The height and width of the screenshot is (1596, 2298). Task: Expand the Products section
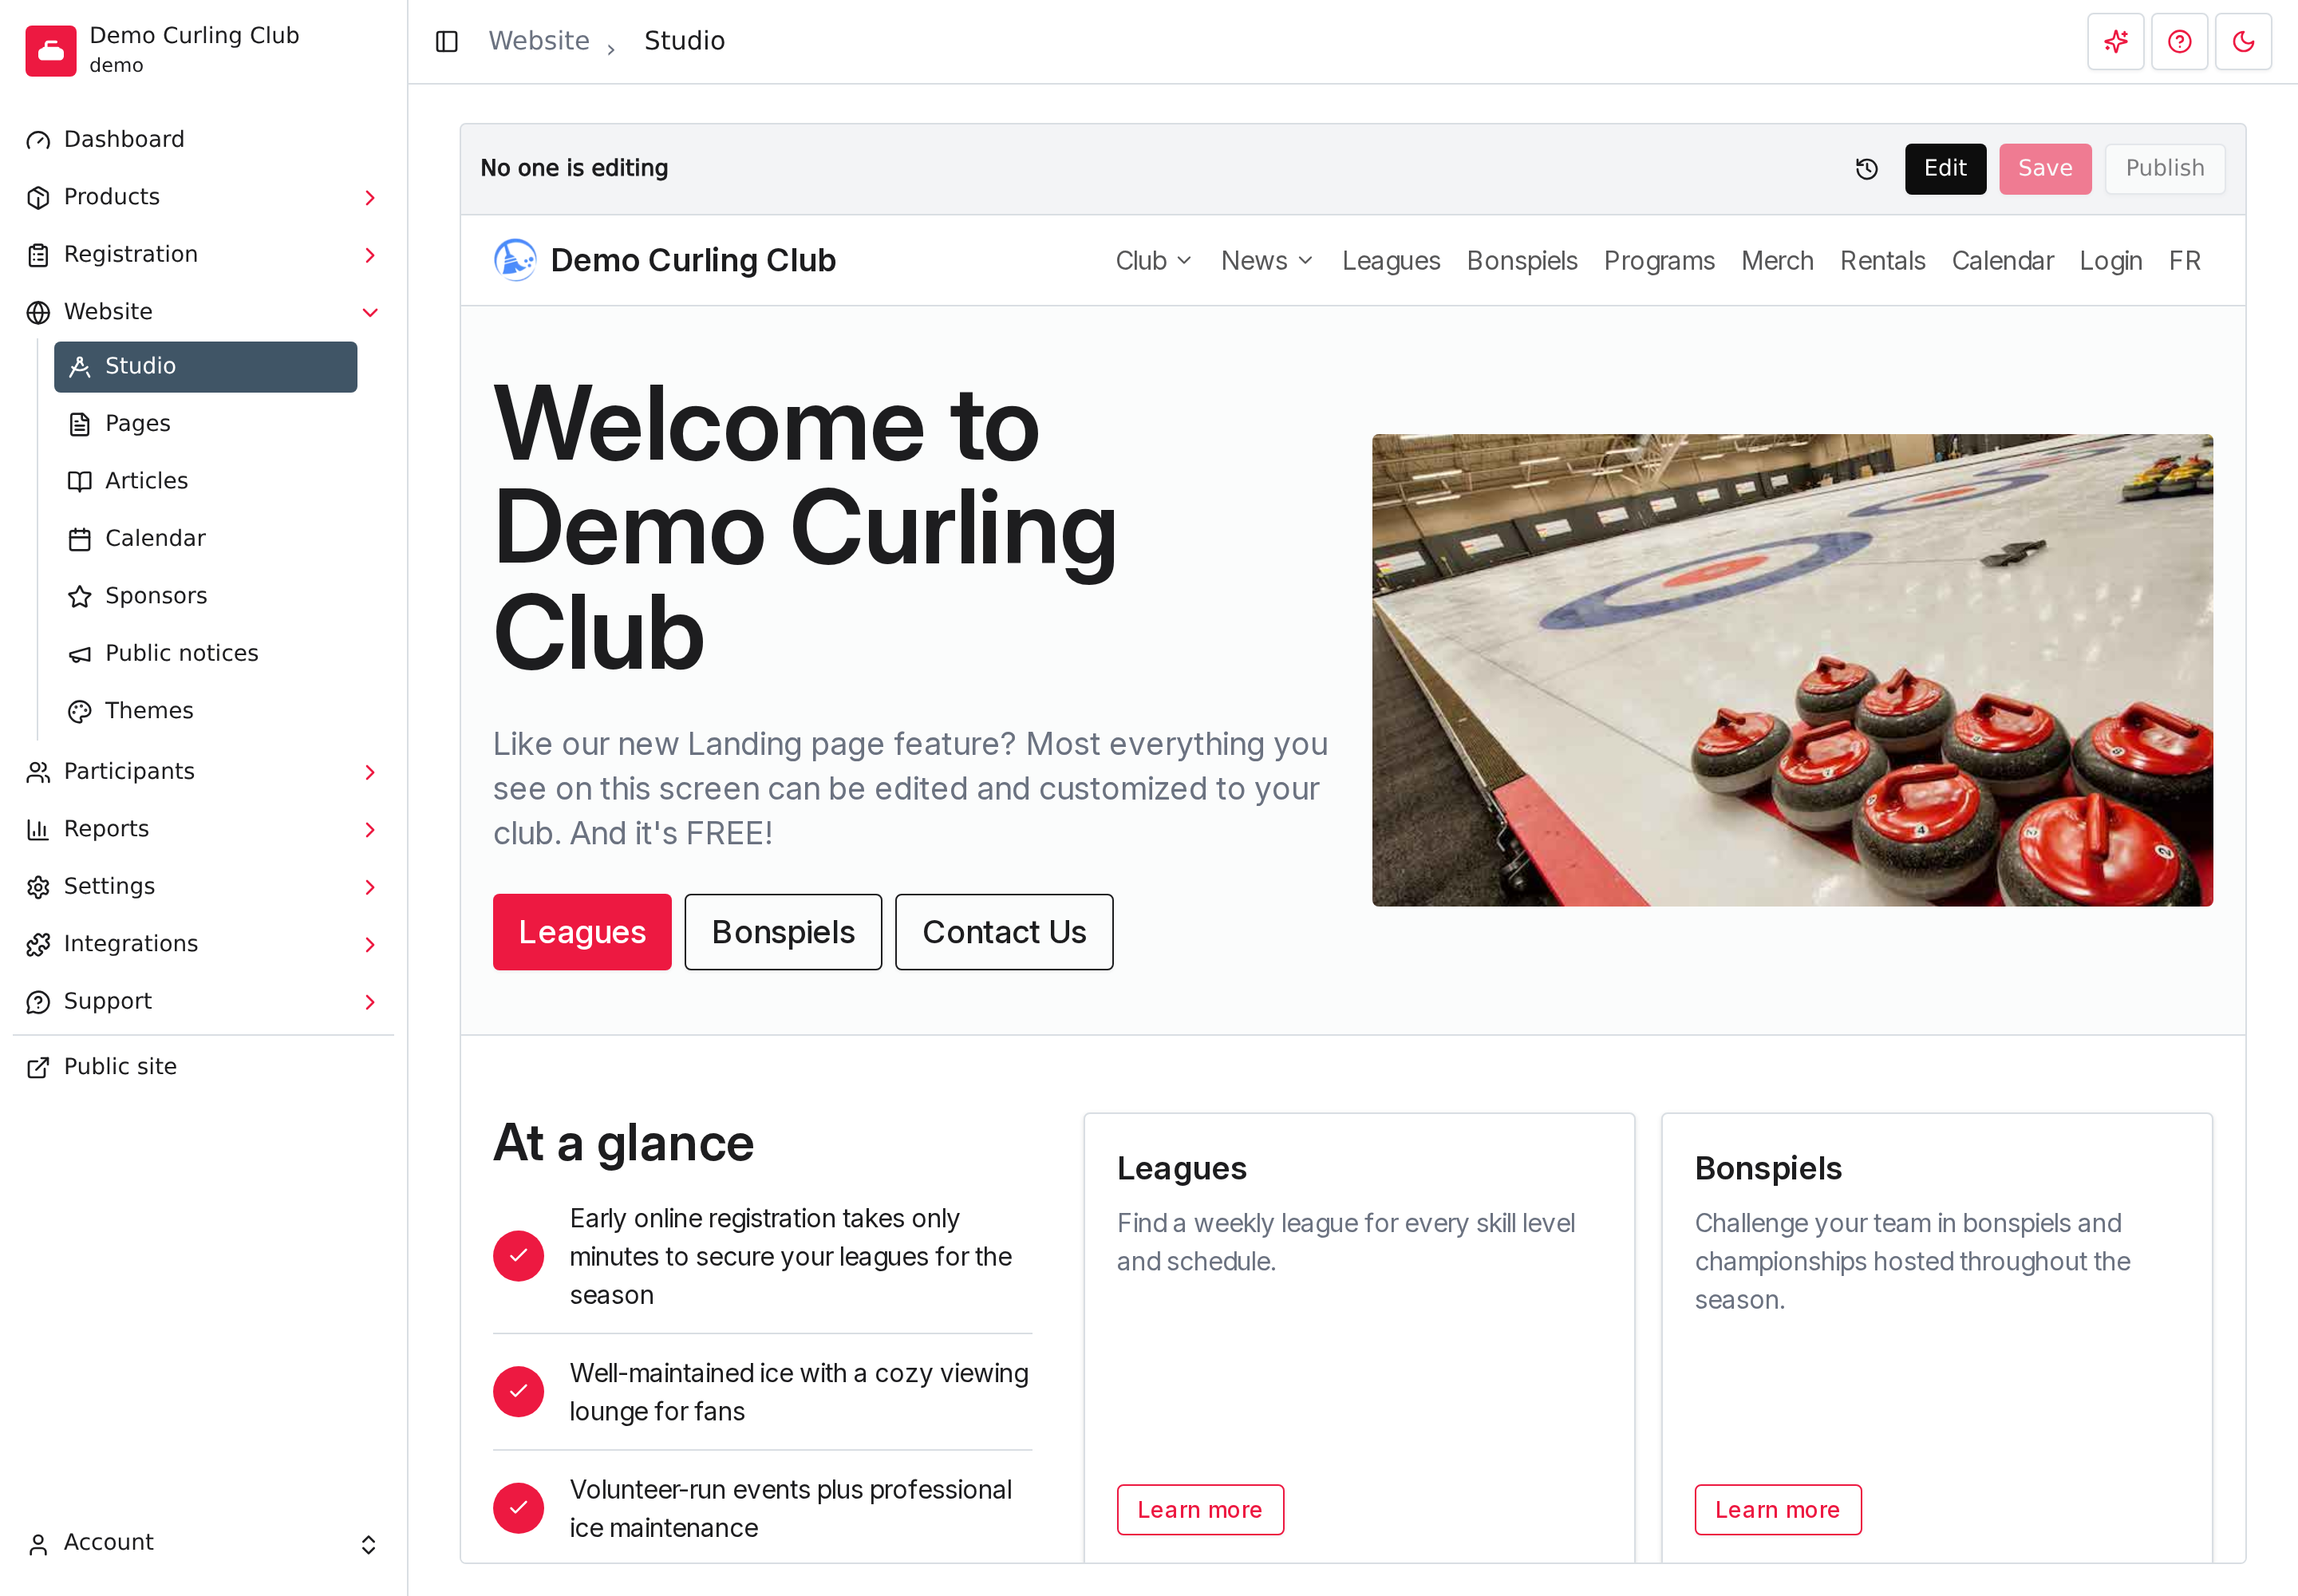[x=204, y=197]
